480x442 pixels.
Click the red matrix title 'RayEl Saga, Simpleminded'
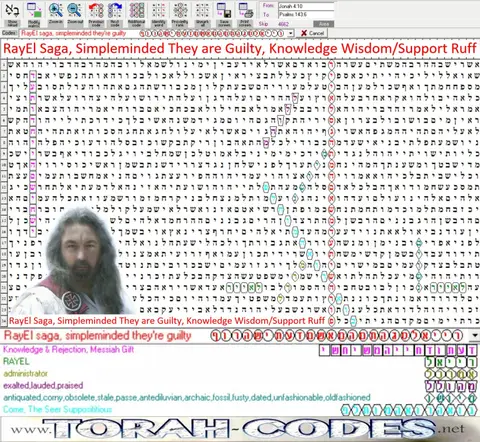(239, 48)
